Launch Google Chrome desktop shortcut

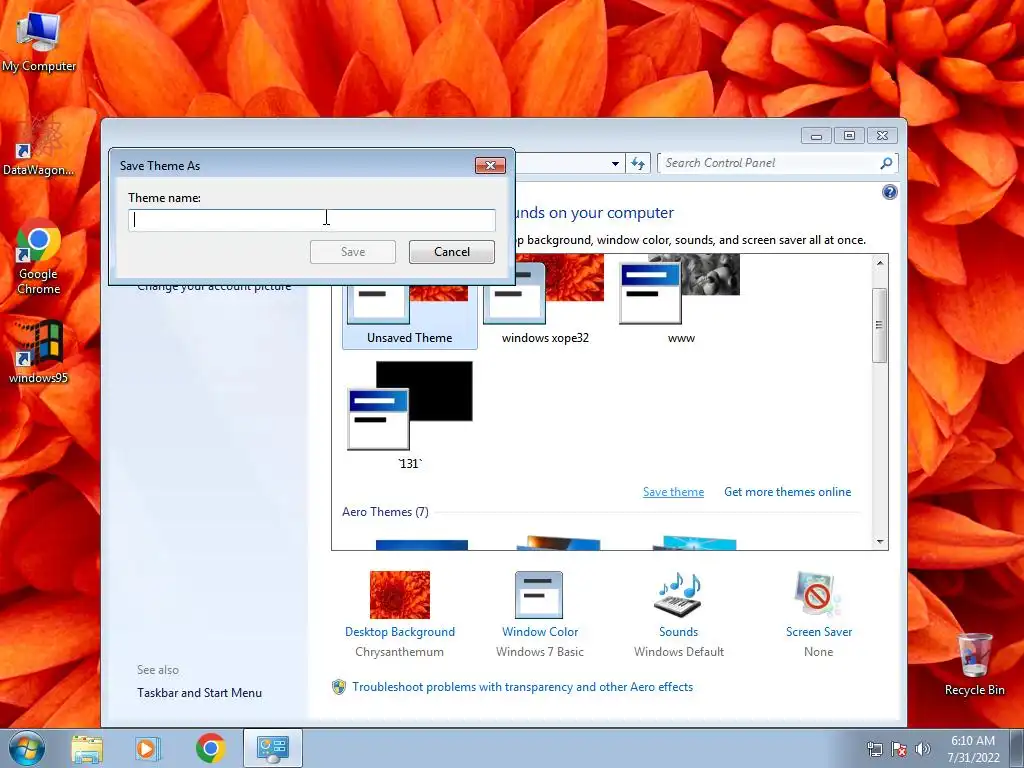coord(39,257)
